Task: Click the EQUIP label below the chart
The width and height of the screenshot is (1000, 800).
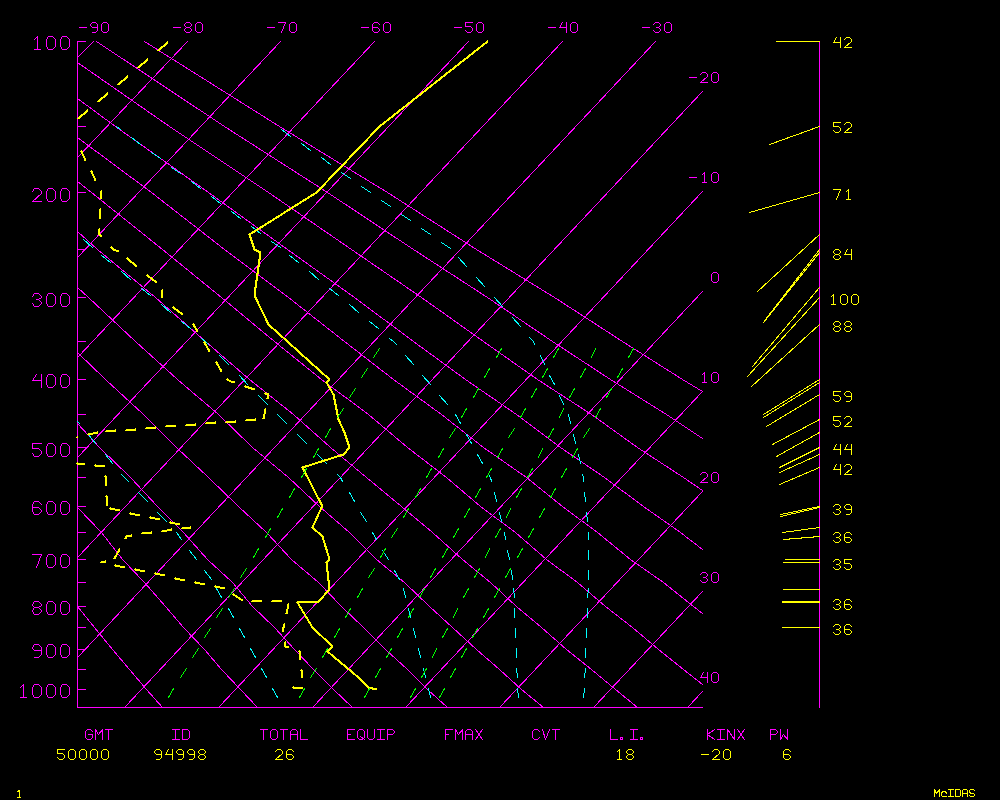Action: [371, 735]
